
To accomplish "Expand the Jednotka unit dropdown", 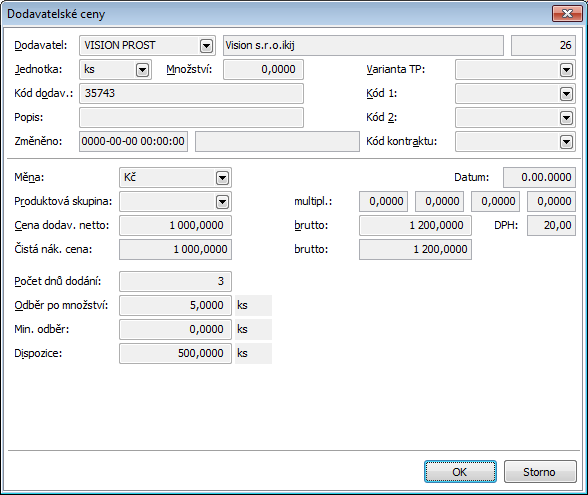I will [142, 70].
